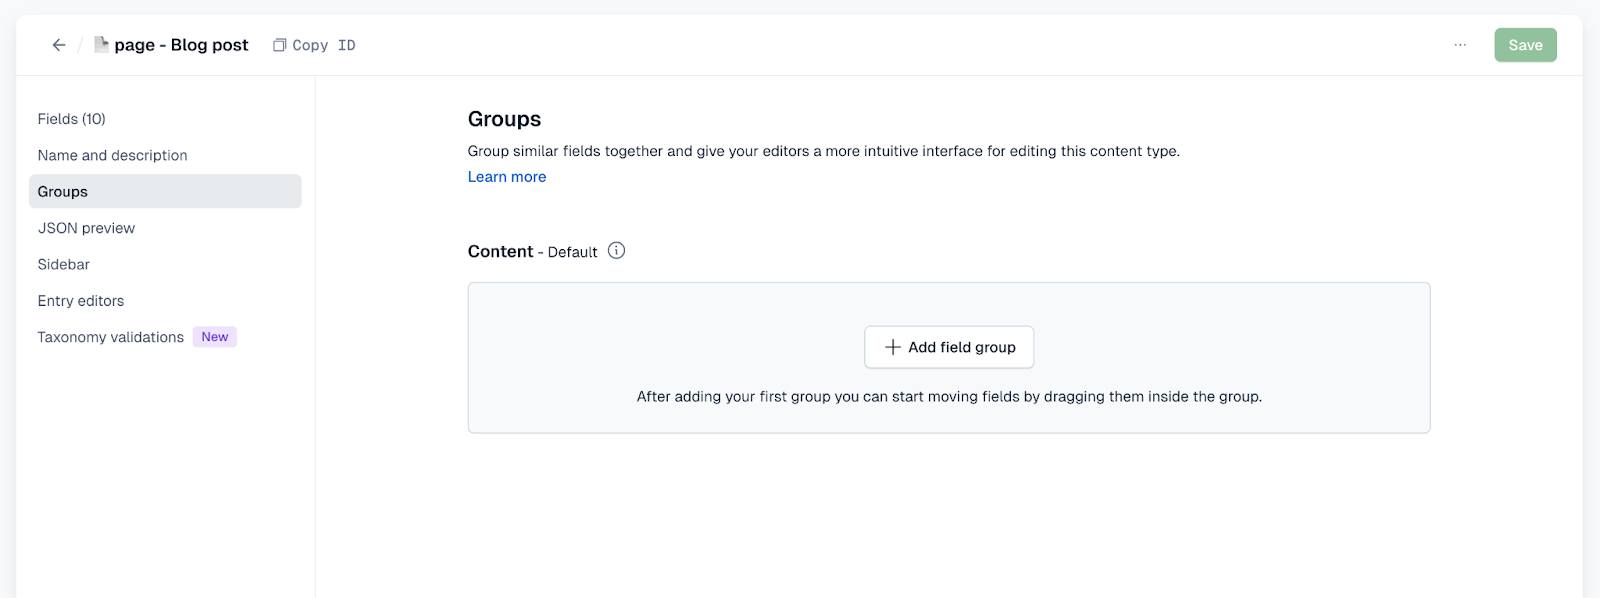Click the "page - Blog post" title
The image size is (1600, 598).
(181, 45)
